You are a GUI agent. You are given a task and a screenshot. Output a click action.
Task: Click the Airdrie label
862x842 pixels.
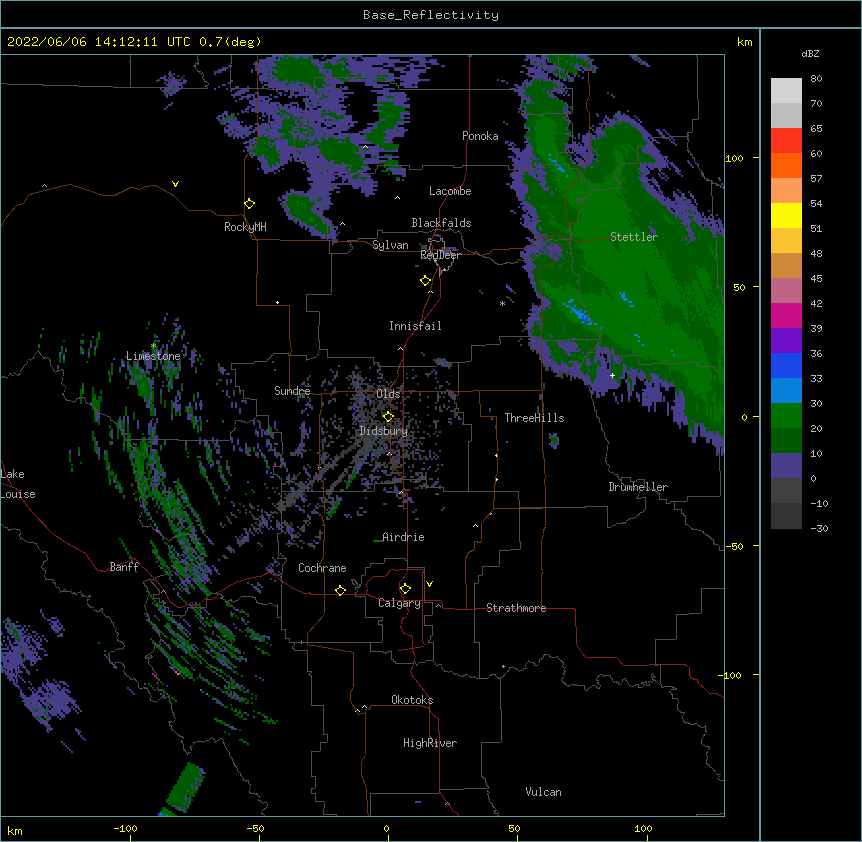click(403, 537)
